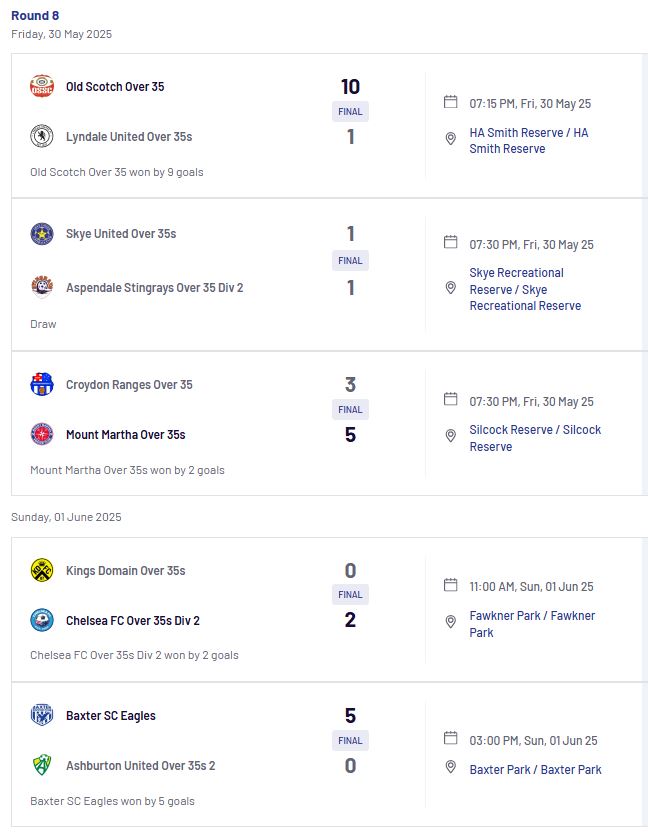Select the Ashburton United green shield logo
Image resolution: width=648 pixels, height=833 pixels.
pyautogui.click(x=42, y=765)
